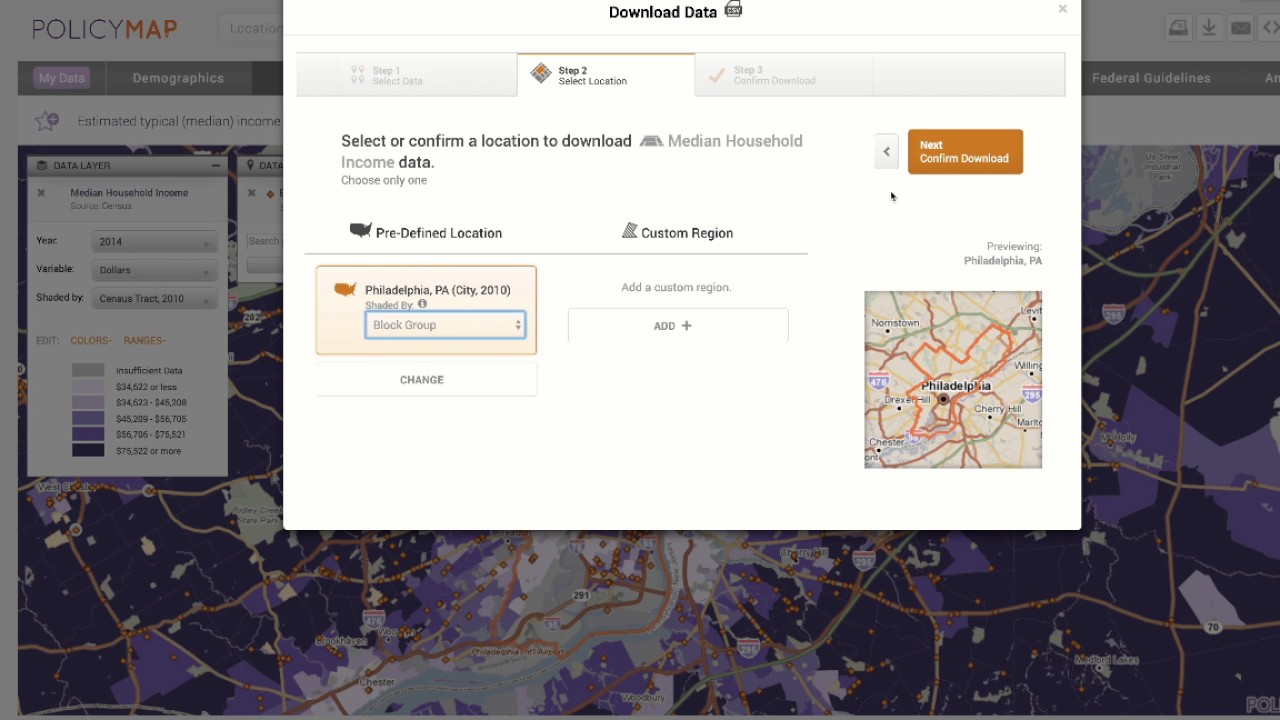This screenshot has width=1280, height=720.
Task: Go back with the left arrow button
Action: click(x=886, y=152)
